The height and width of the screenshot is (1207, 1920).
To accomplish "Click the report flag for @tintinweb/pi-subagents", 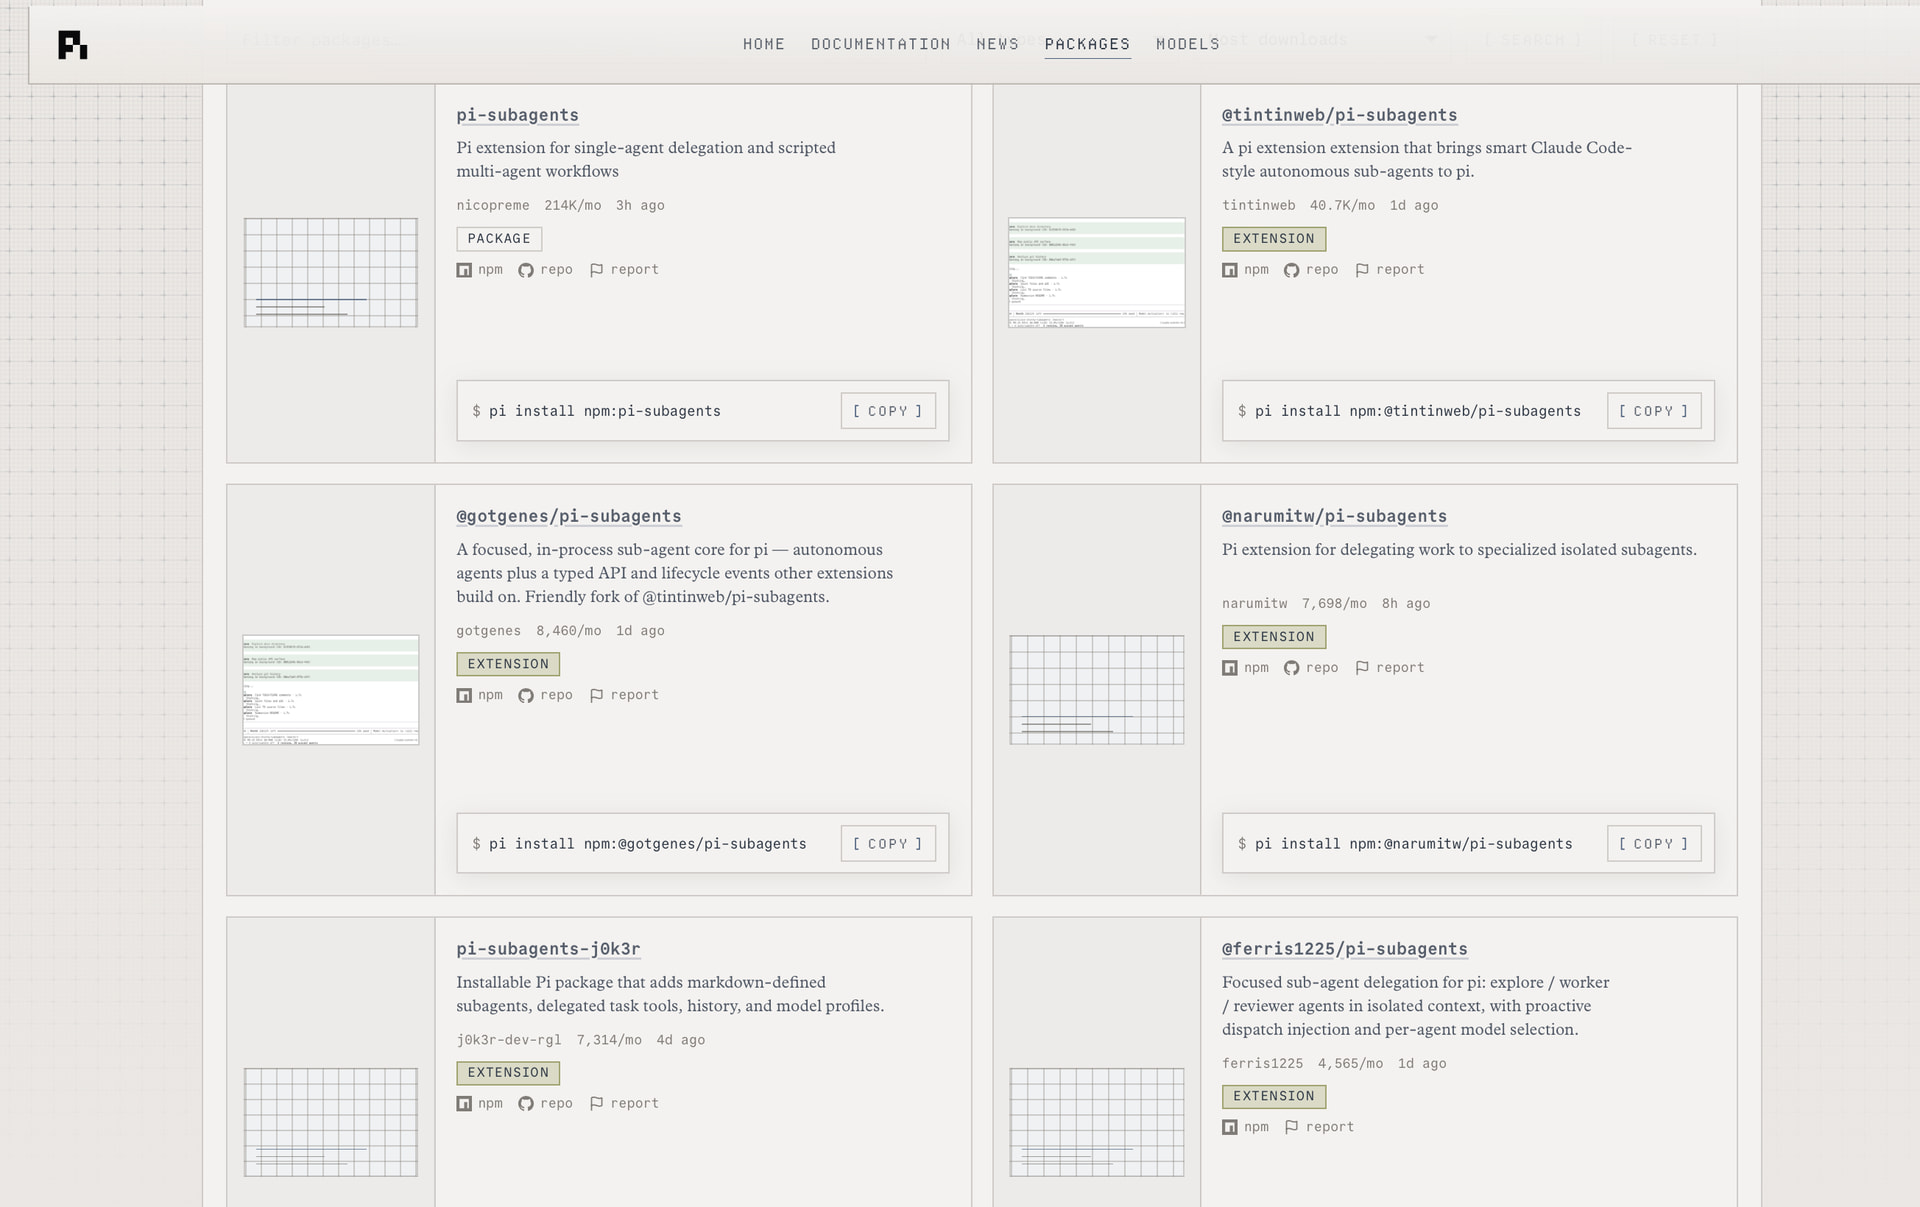I will coord(1390,270).
